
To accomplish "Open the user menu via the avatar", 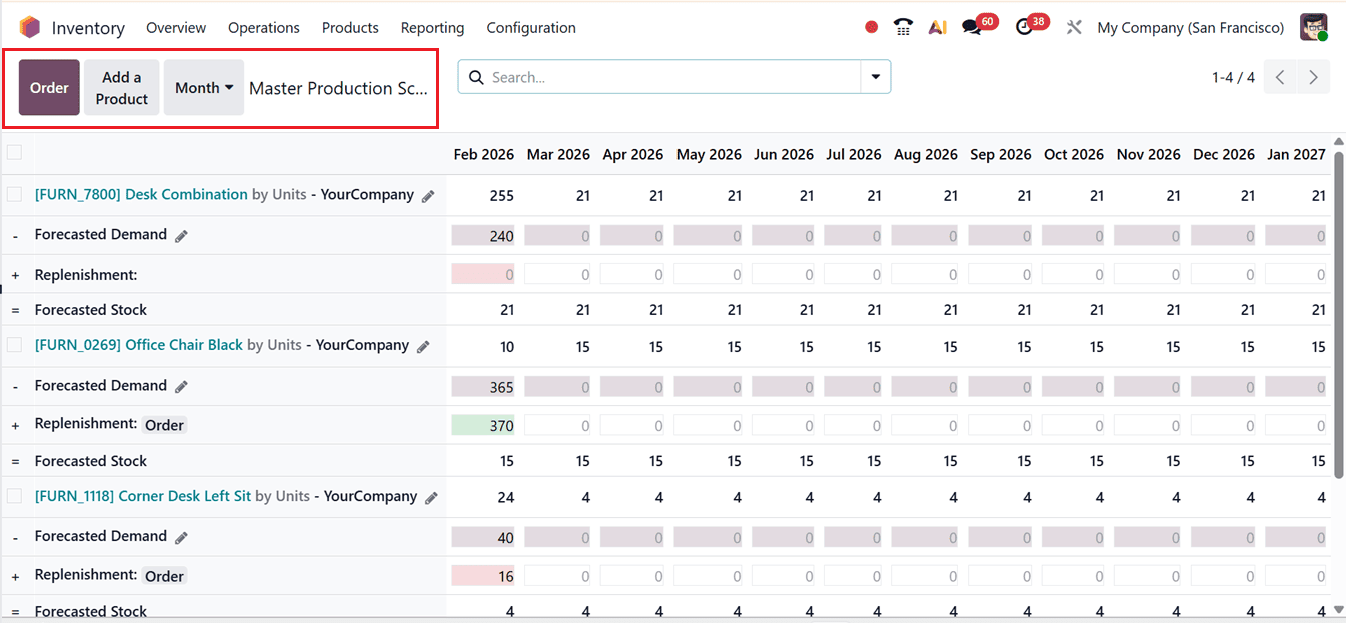I will tap(1314, 26).
